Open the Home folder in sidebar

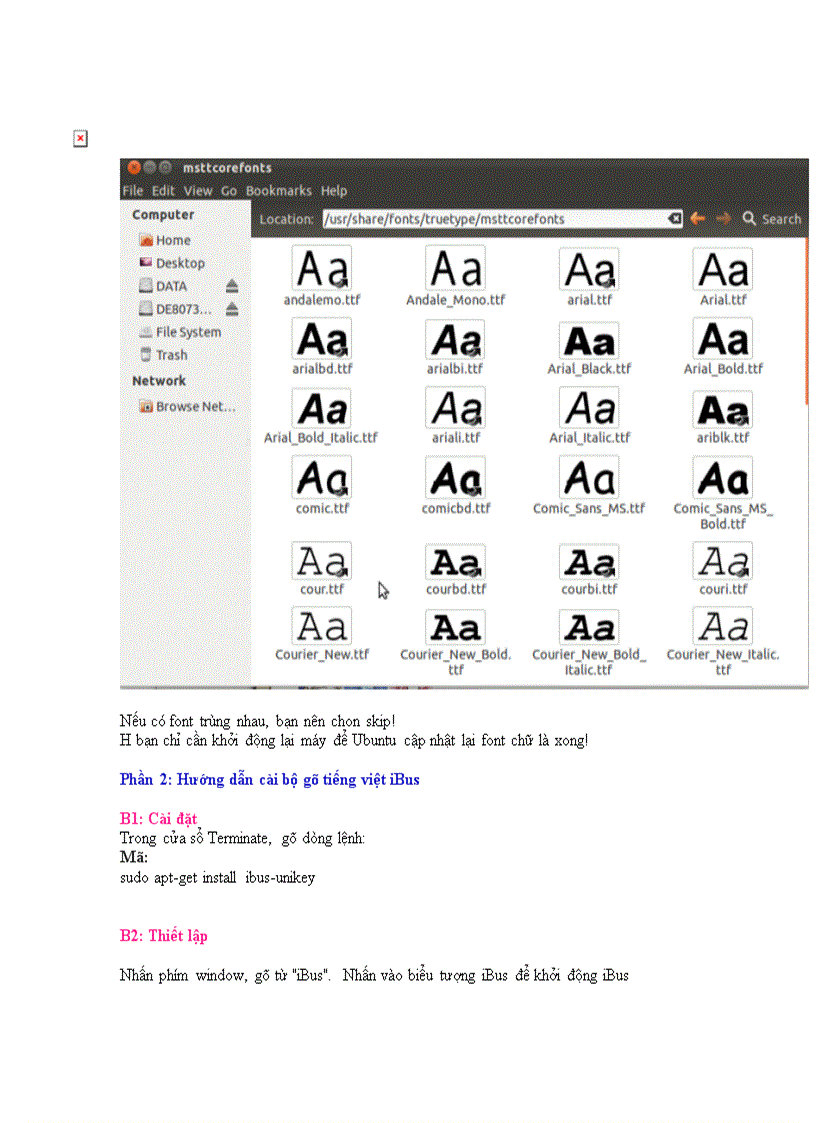coord(172,240)
